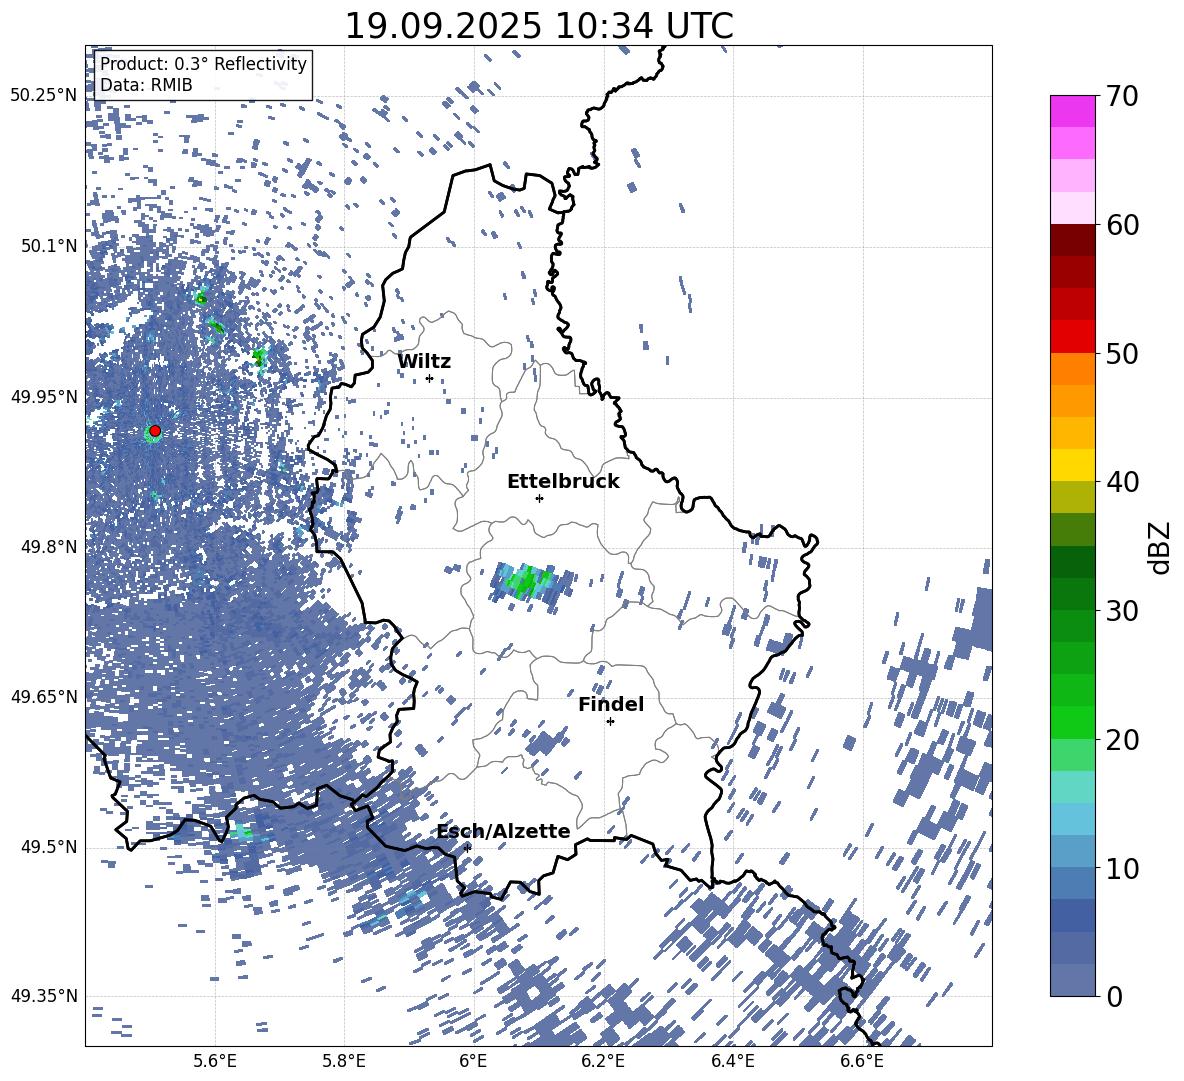Click the 70 colorbar tick label

(1122, 96)
